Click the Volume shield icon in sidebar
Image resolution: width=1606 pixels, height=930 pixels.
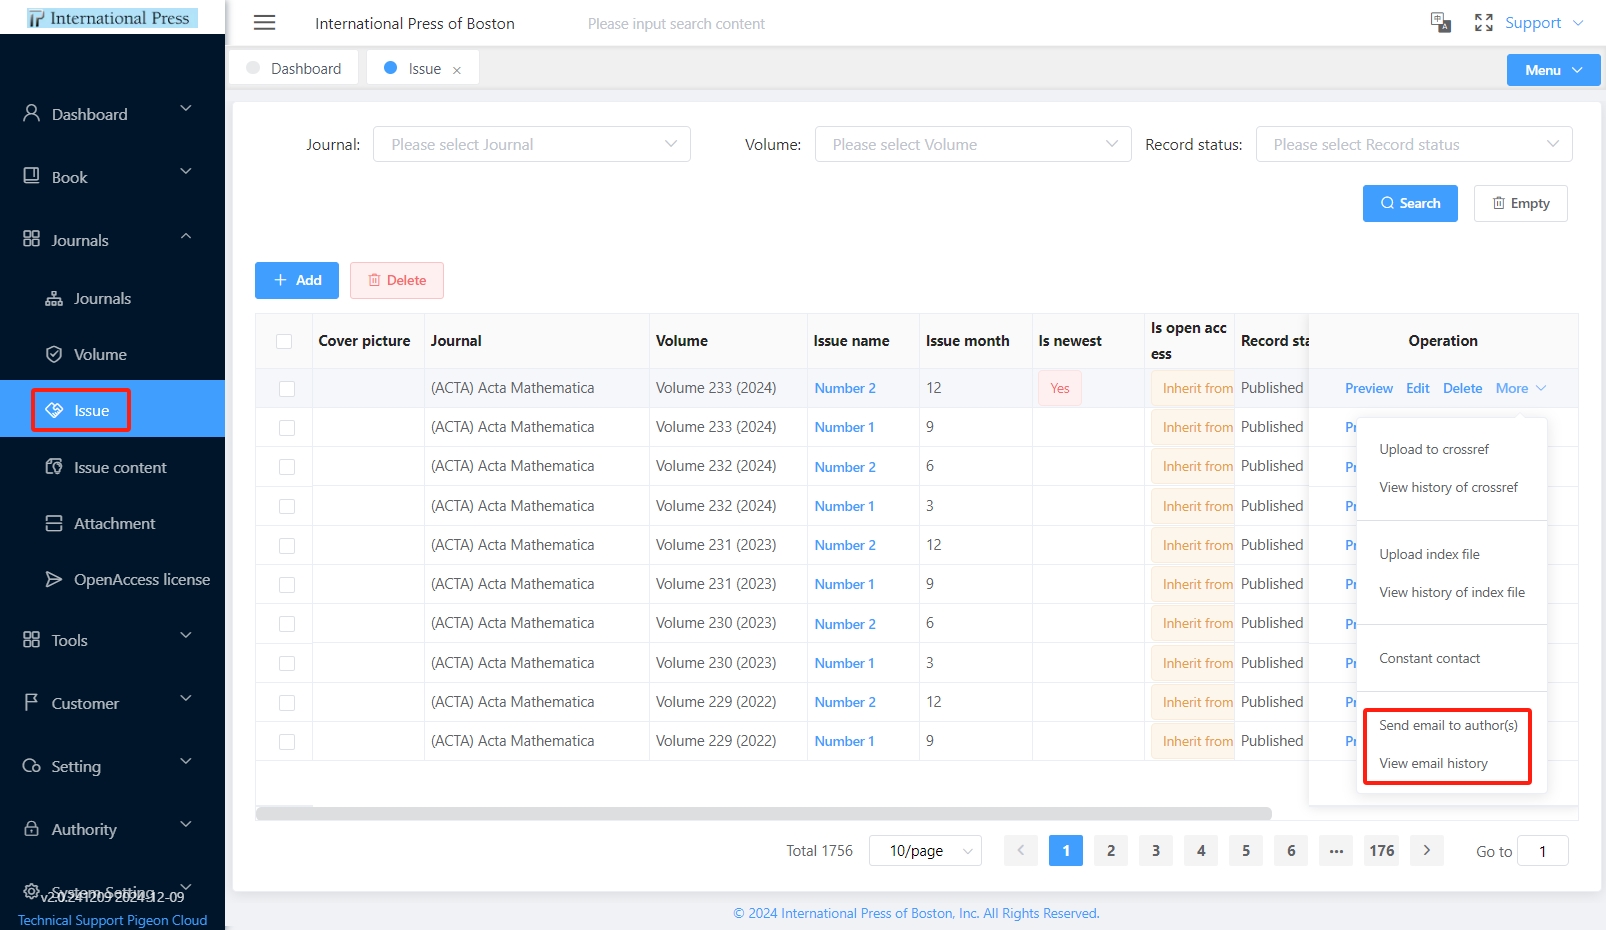click(x=54, y=354)
